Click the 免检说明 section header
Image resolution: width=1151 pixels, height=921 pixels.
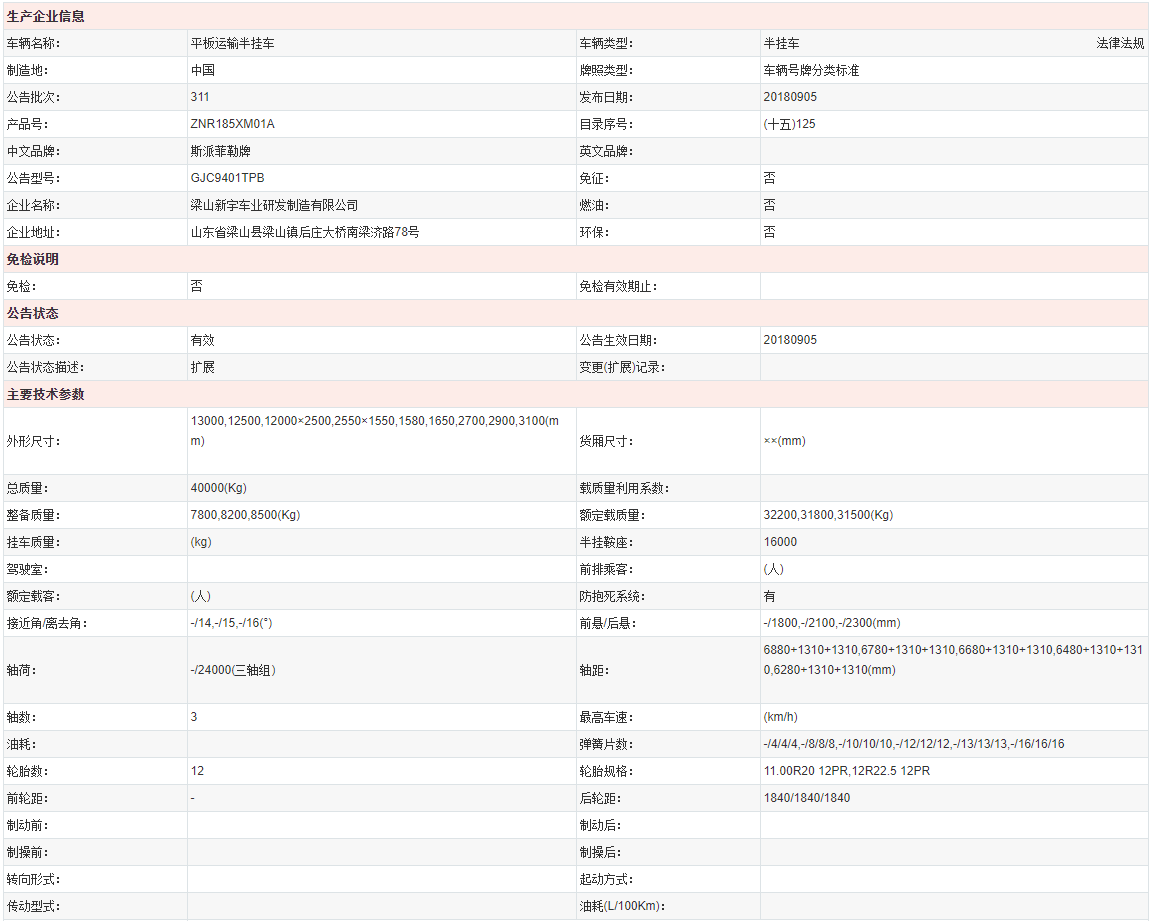[x=33, y=259]
